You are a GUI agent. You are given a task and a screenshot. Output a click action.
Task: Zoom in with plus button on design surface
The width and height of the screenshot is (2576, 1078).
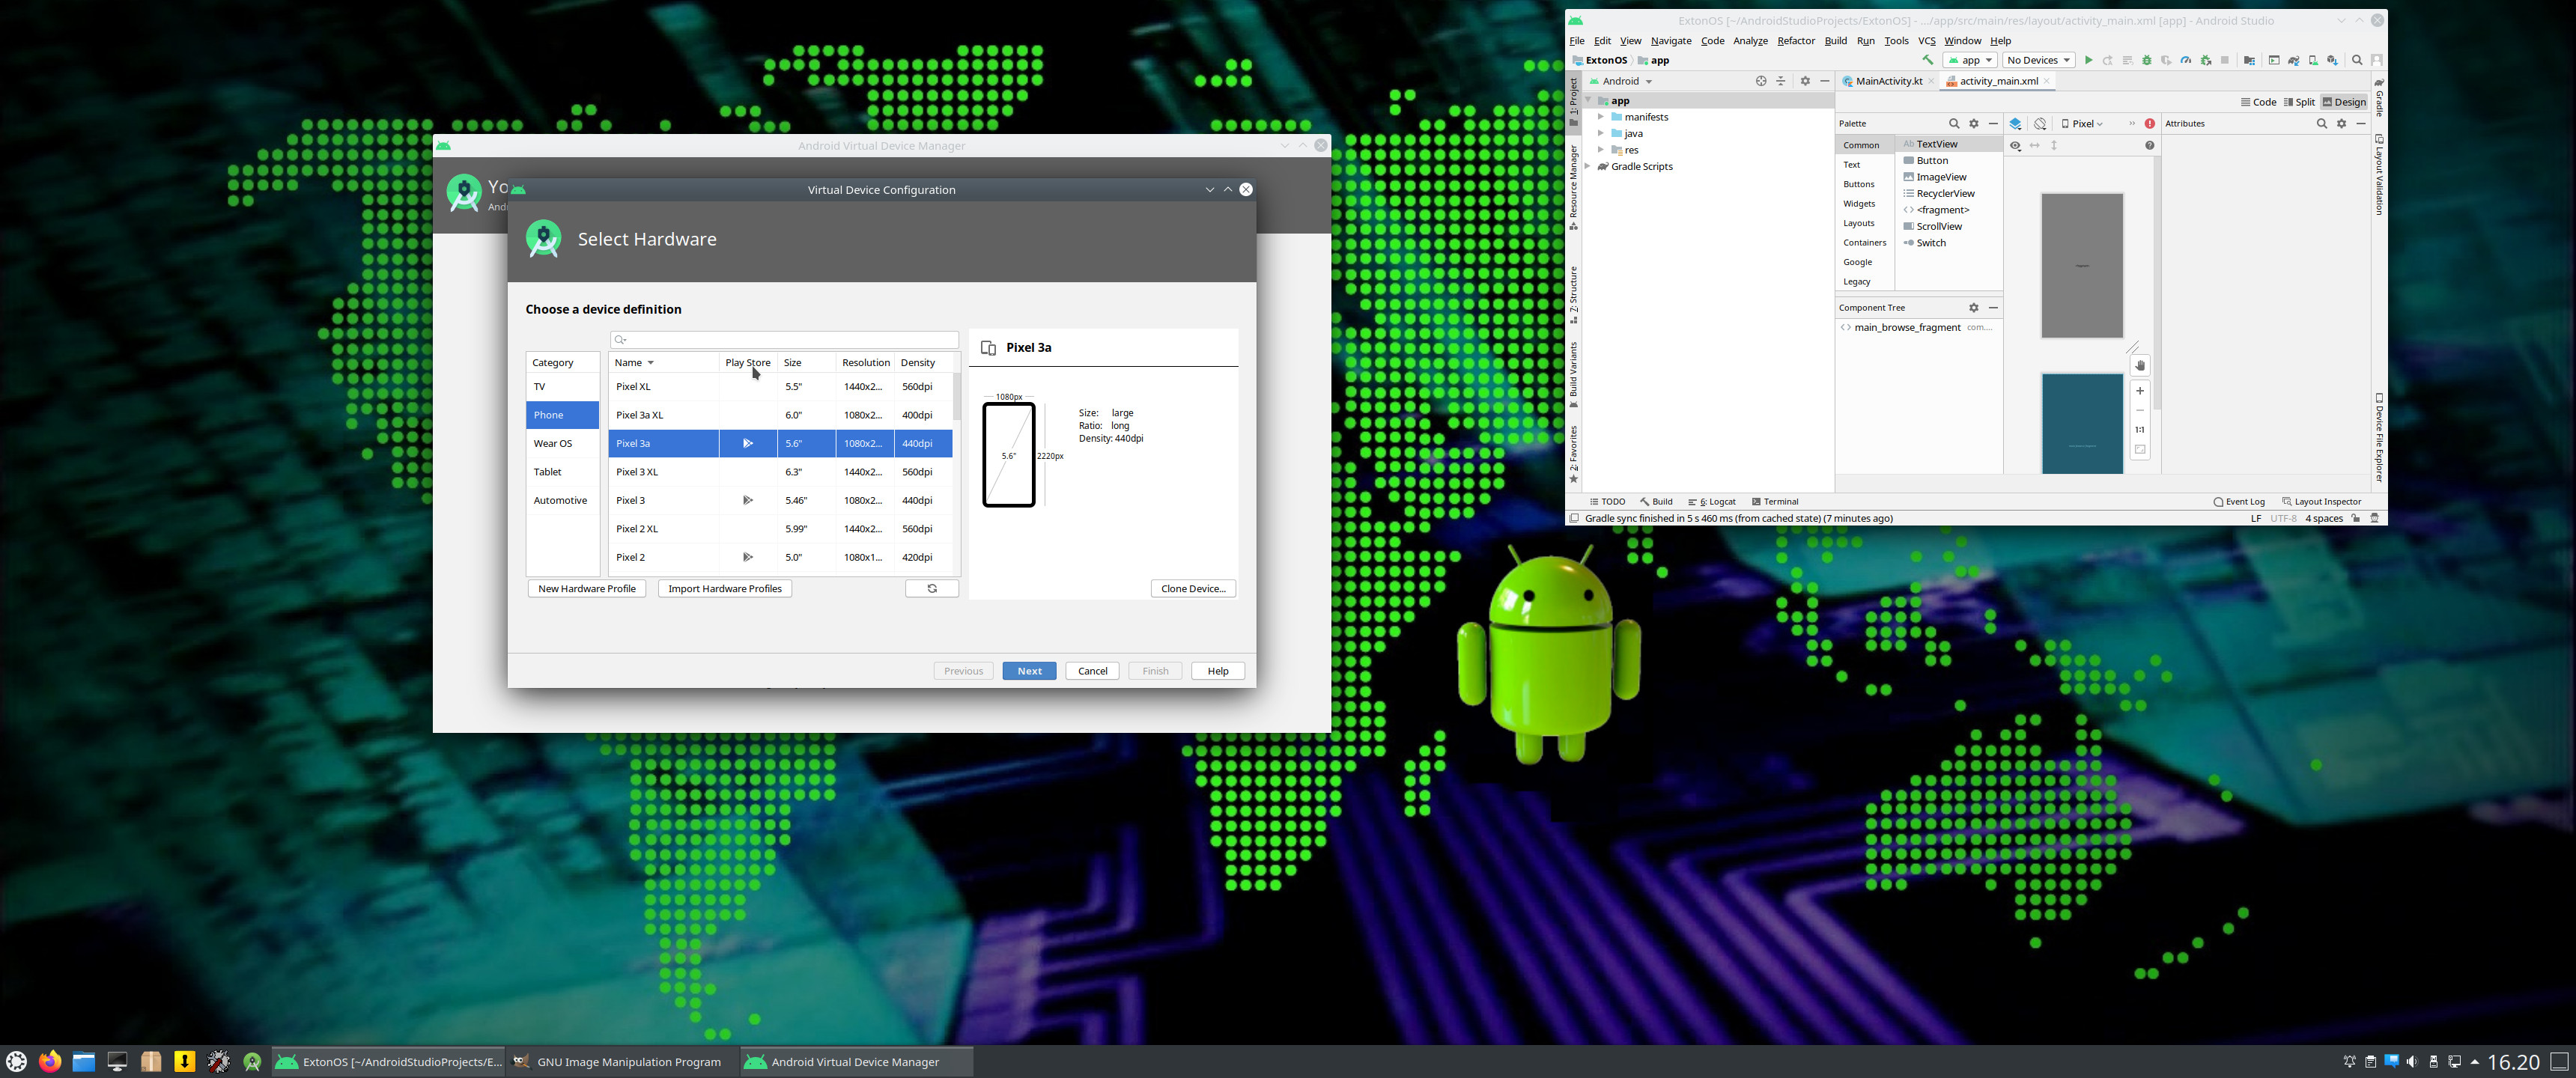(x=2140, y=391)
